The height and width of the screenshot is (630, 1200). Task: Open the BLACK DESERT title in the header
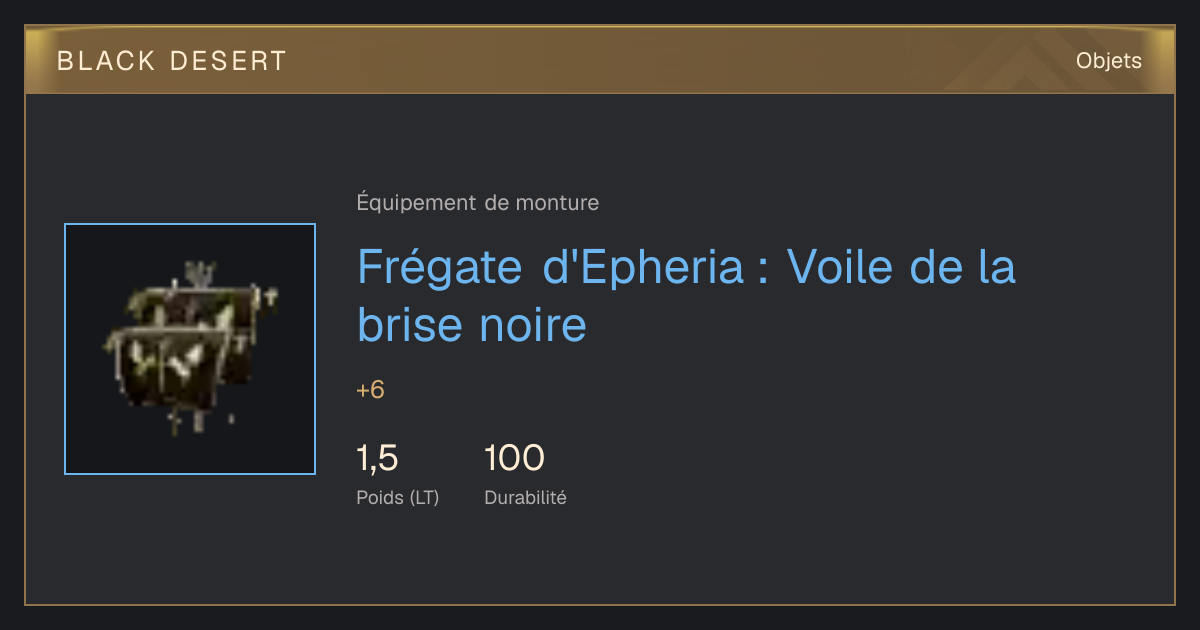coord(172,61)
